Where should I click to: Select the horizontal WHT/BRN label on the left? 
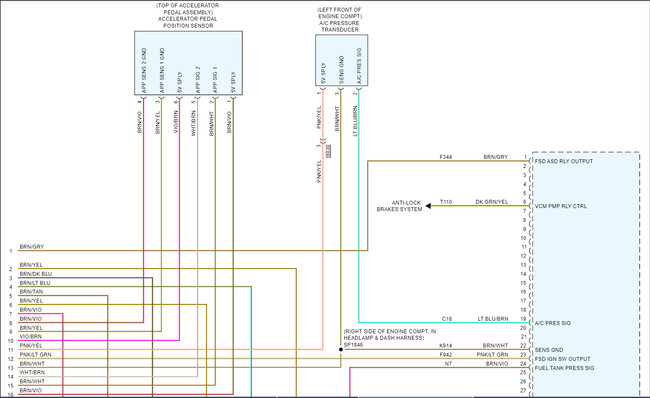tap(32, 372)
